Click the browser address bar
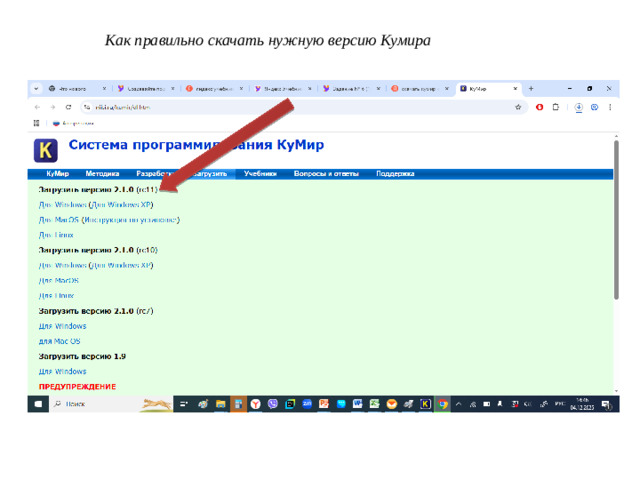The height and width of the screenshot is (480, 640). (x=302, y=107)
